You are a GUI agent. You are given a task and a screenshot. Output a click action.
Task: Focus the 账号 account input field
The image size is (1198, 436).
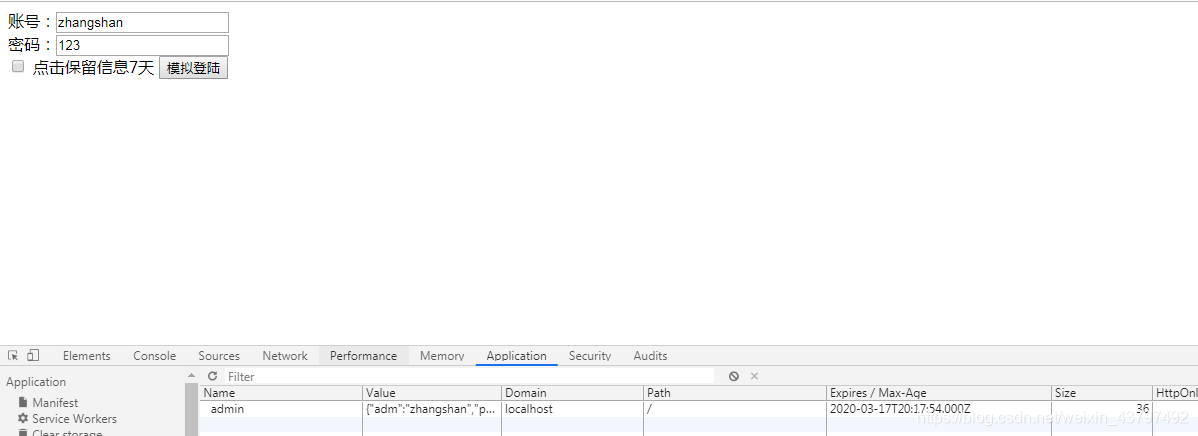pos(142,22)
